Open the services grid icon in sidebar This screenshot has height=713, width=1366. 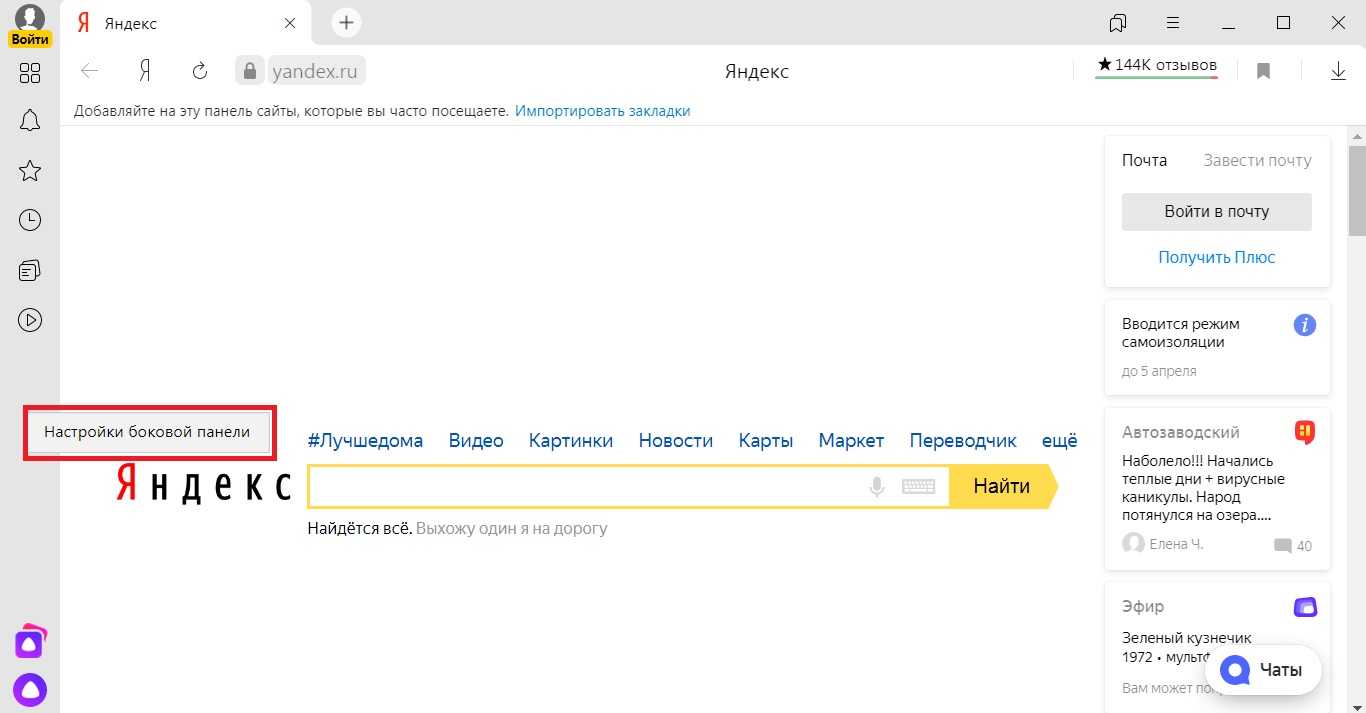(x=30, y=73)
